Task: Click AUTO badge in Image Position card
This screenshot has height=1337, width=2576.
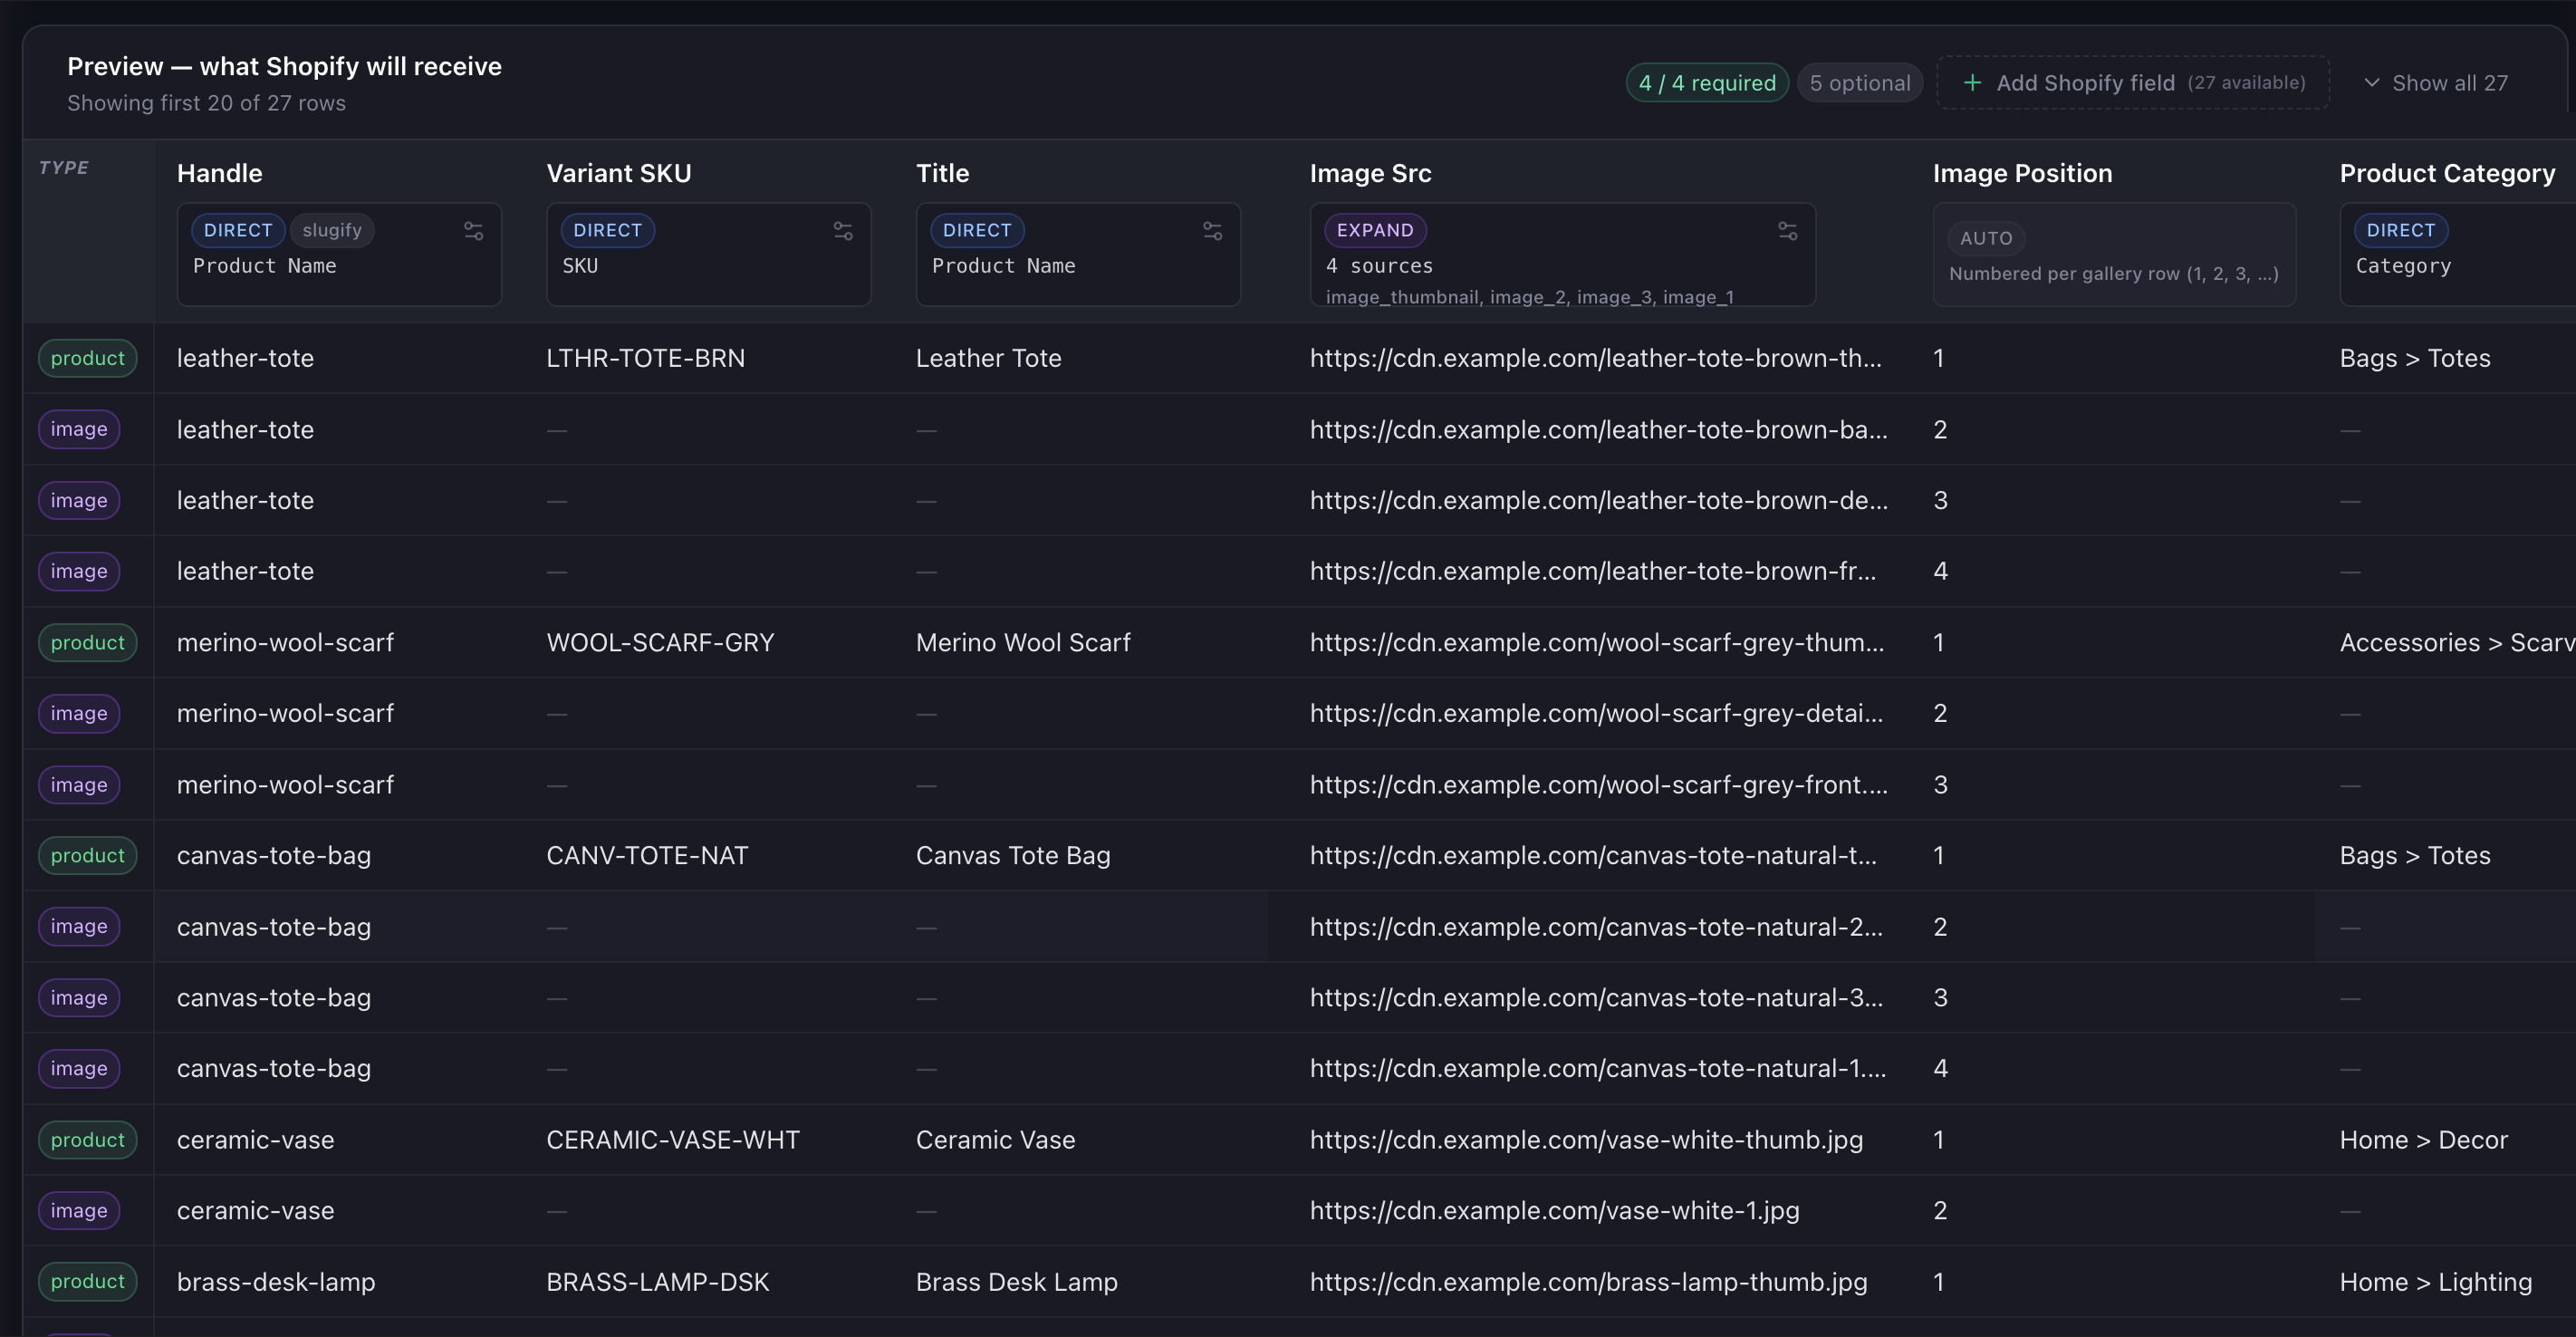Action: coord(1986,238)
